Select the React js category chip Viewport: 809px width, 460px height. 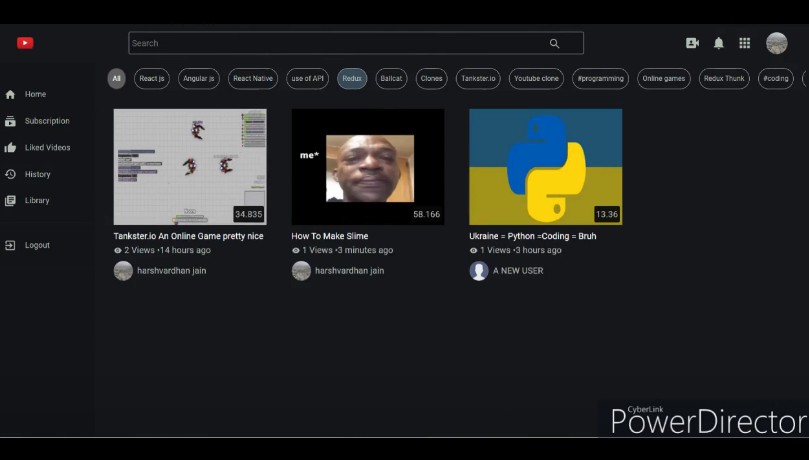[152, 78]
